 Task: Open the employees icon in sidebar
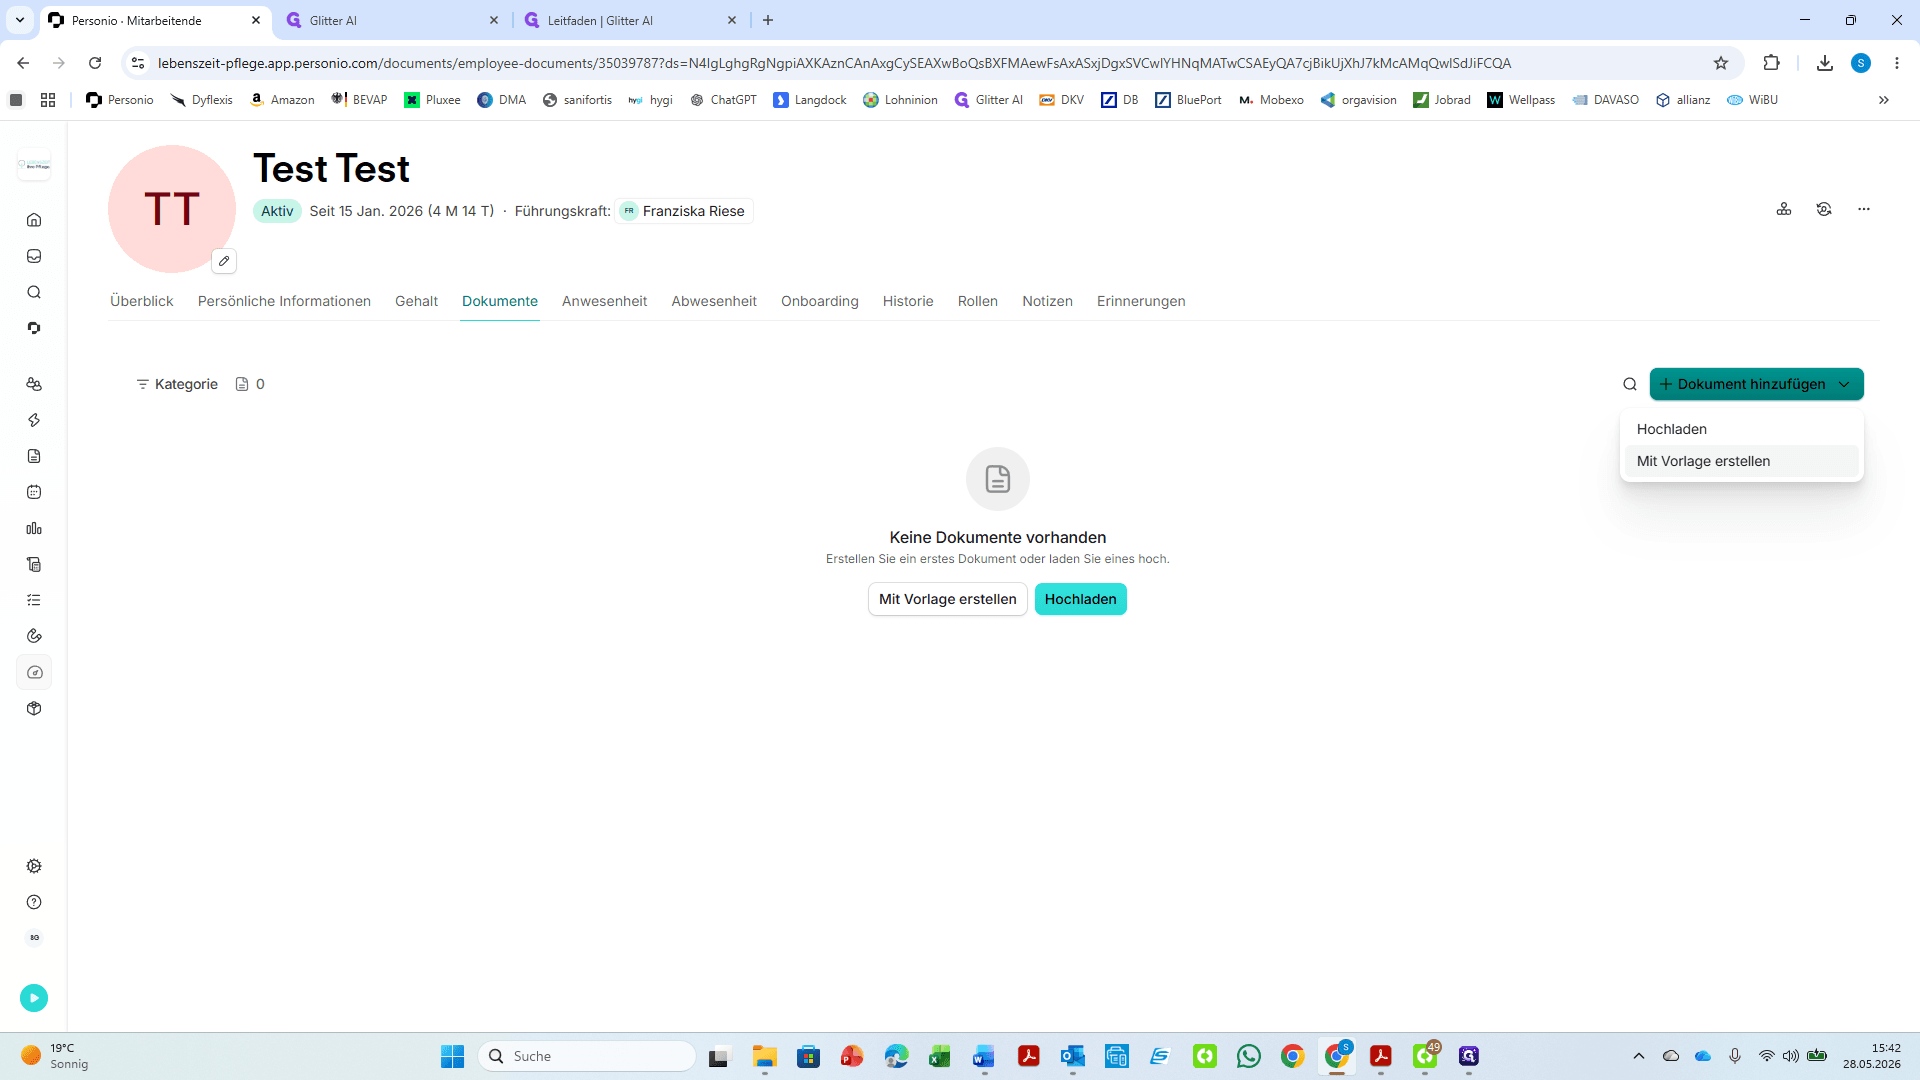[x=34, y=384]
